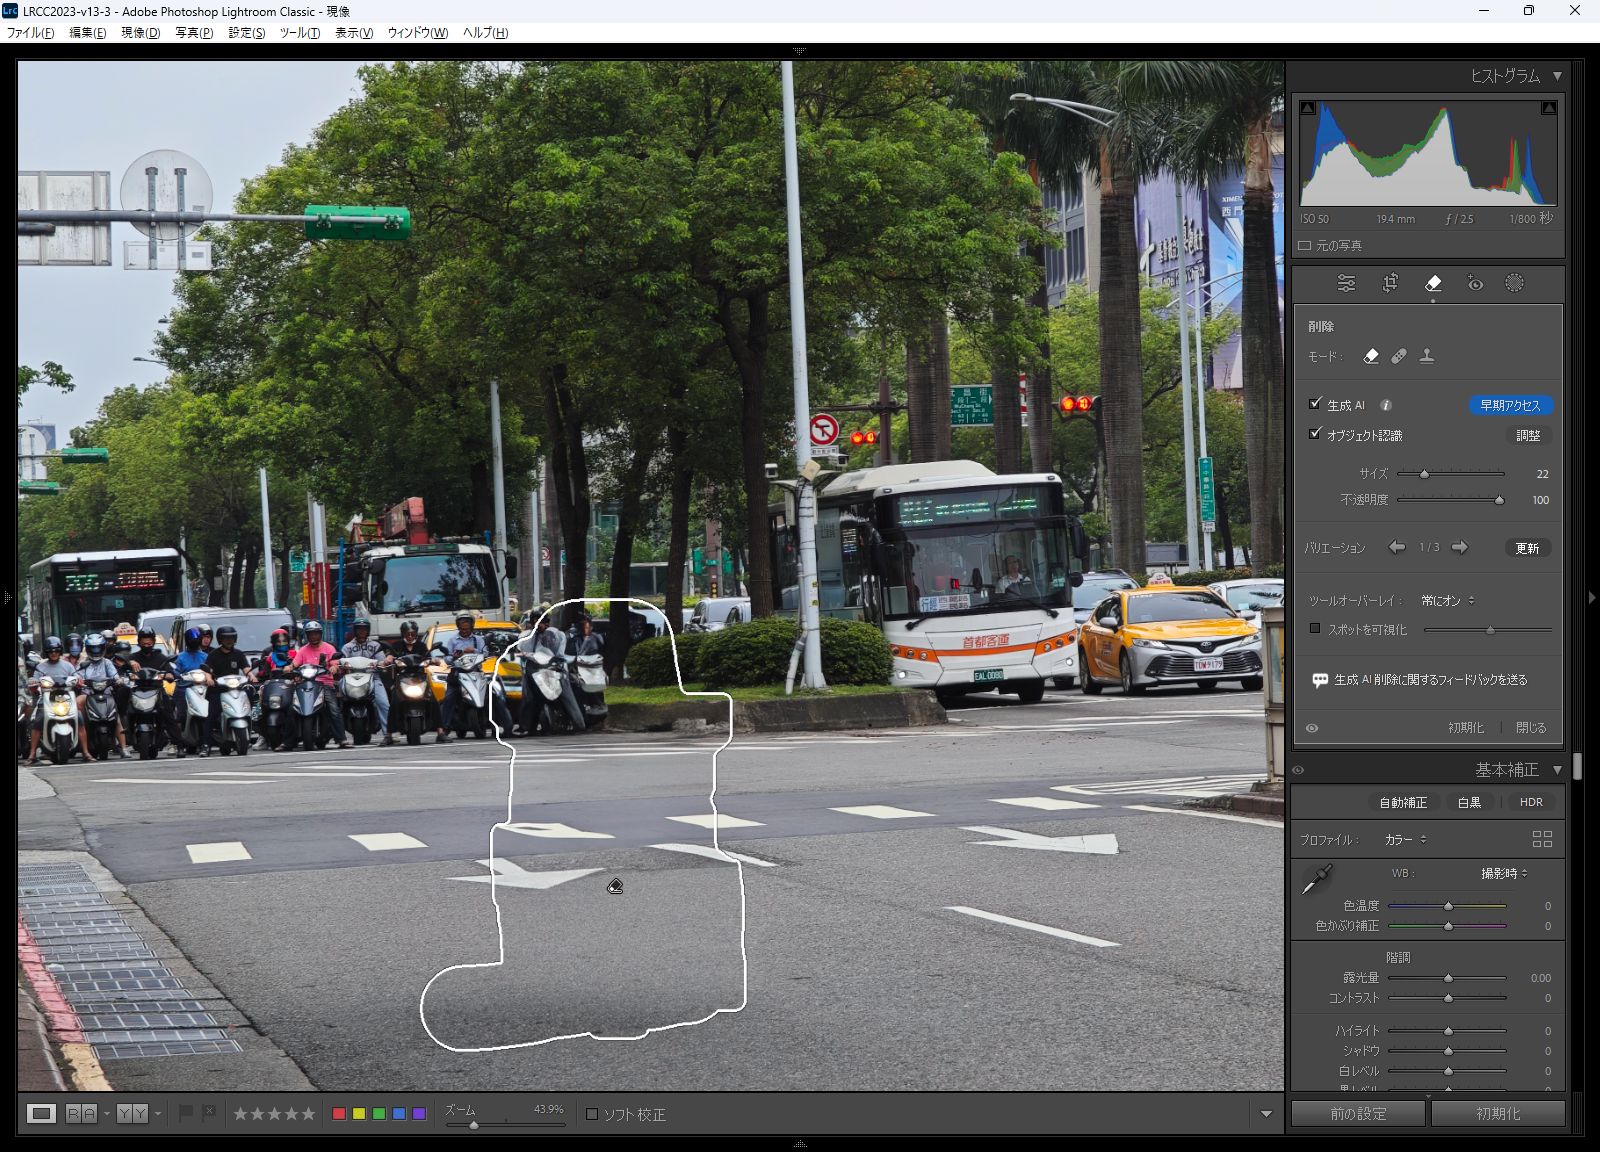Choose the Clone stamp mode
Image resolution: width=1600 pixels, height=1152 pixels.
pos(1427,356)
